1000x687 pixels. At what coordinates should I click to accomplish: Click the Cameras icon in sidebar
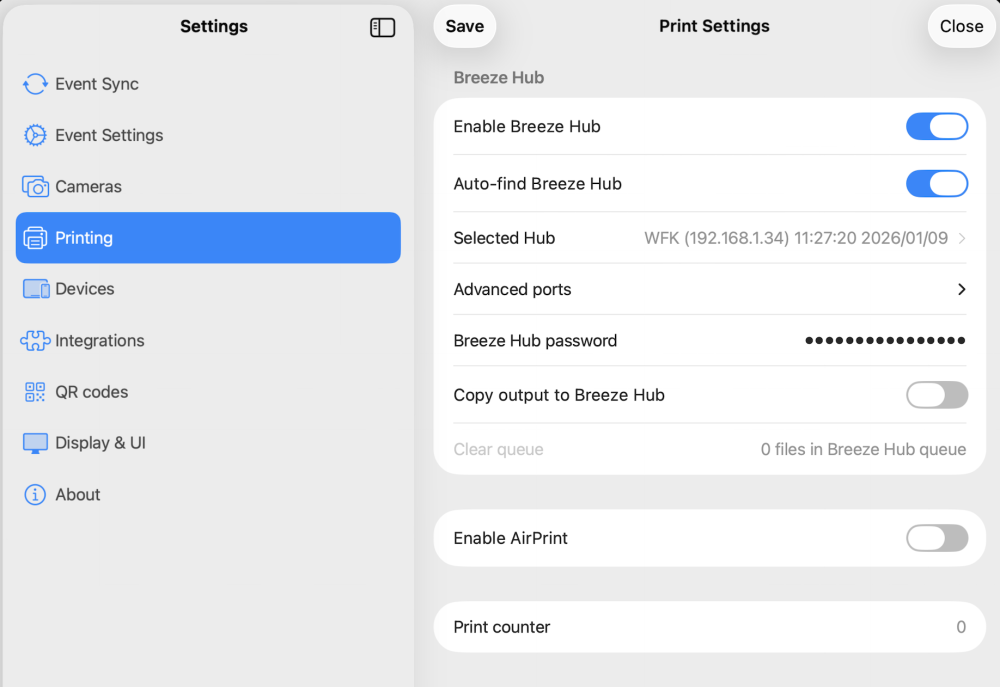point(35,187)
